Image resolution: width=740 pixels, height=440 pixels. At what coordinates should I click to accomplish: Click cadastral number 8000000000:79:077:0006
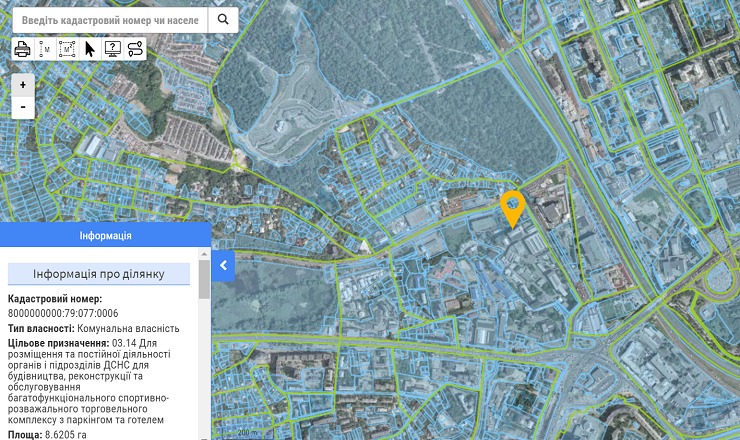63,313
